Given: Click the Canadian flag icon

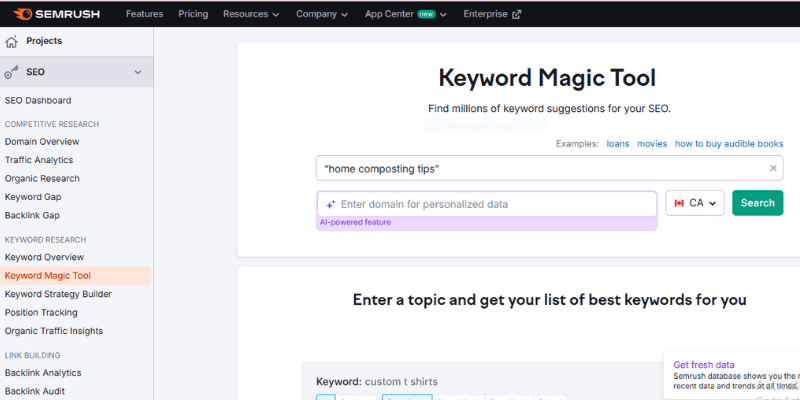Looking at the screenshot, I should (x=679, y=203).
